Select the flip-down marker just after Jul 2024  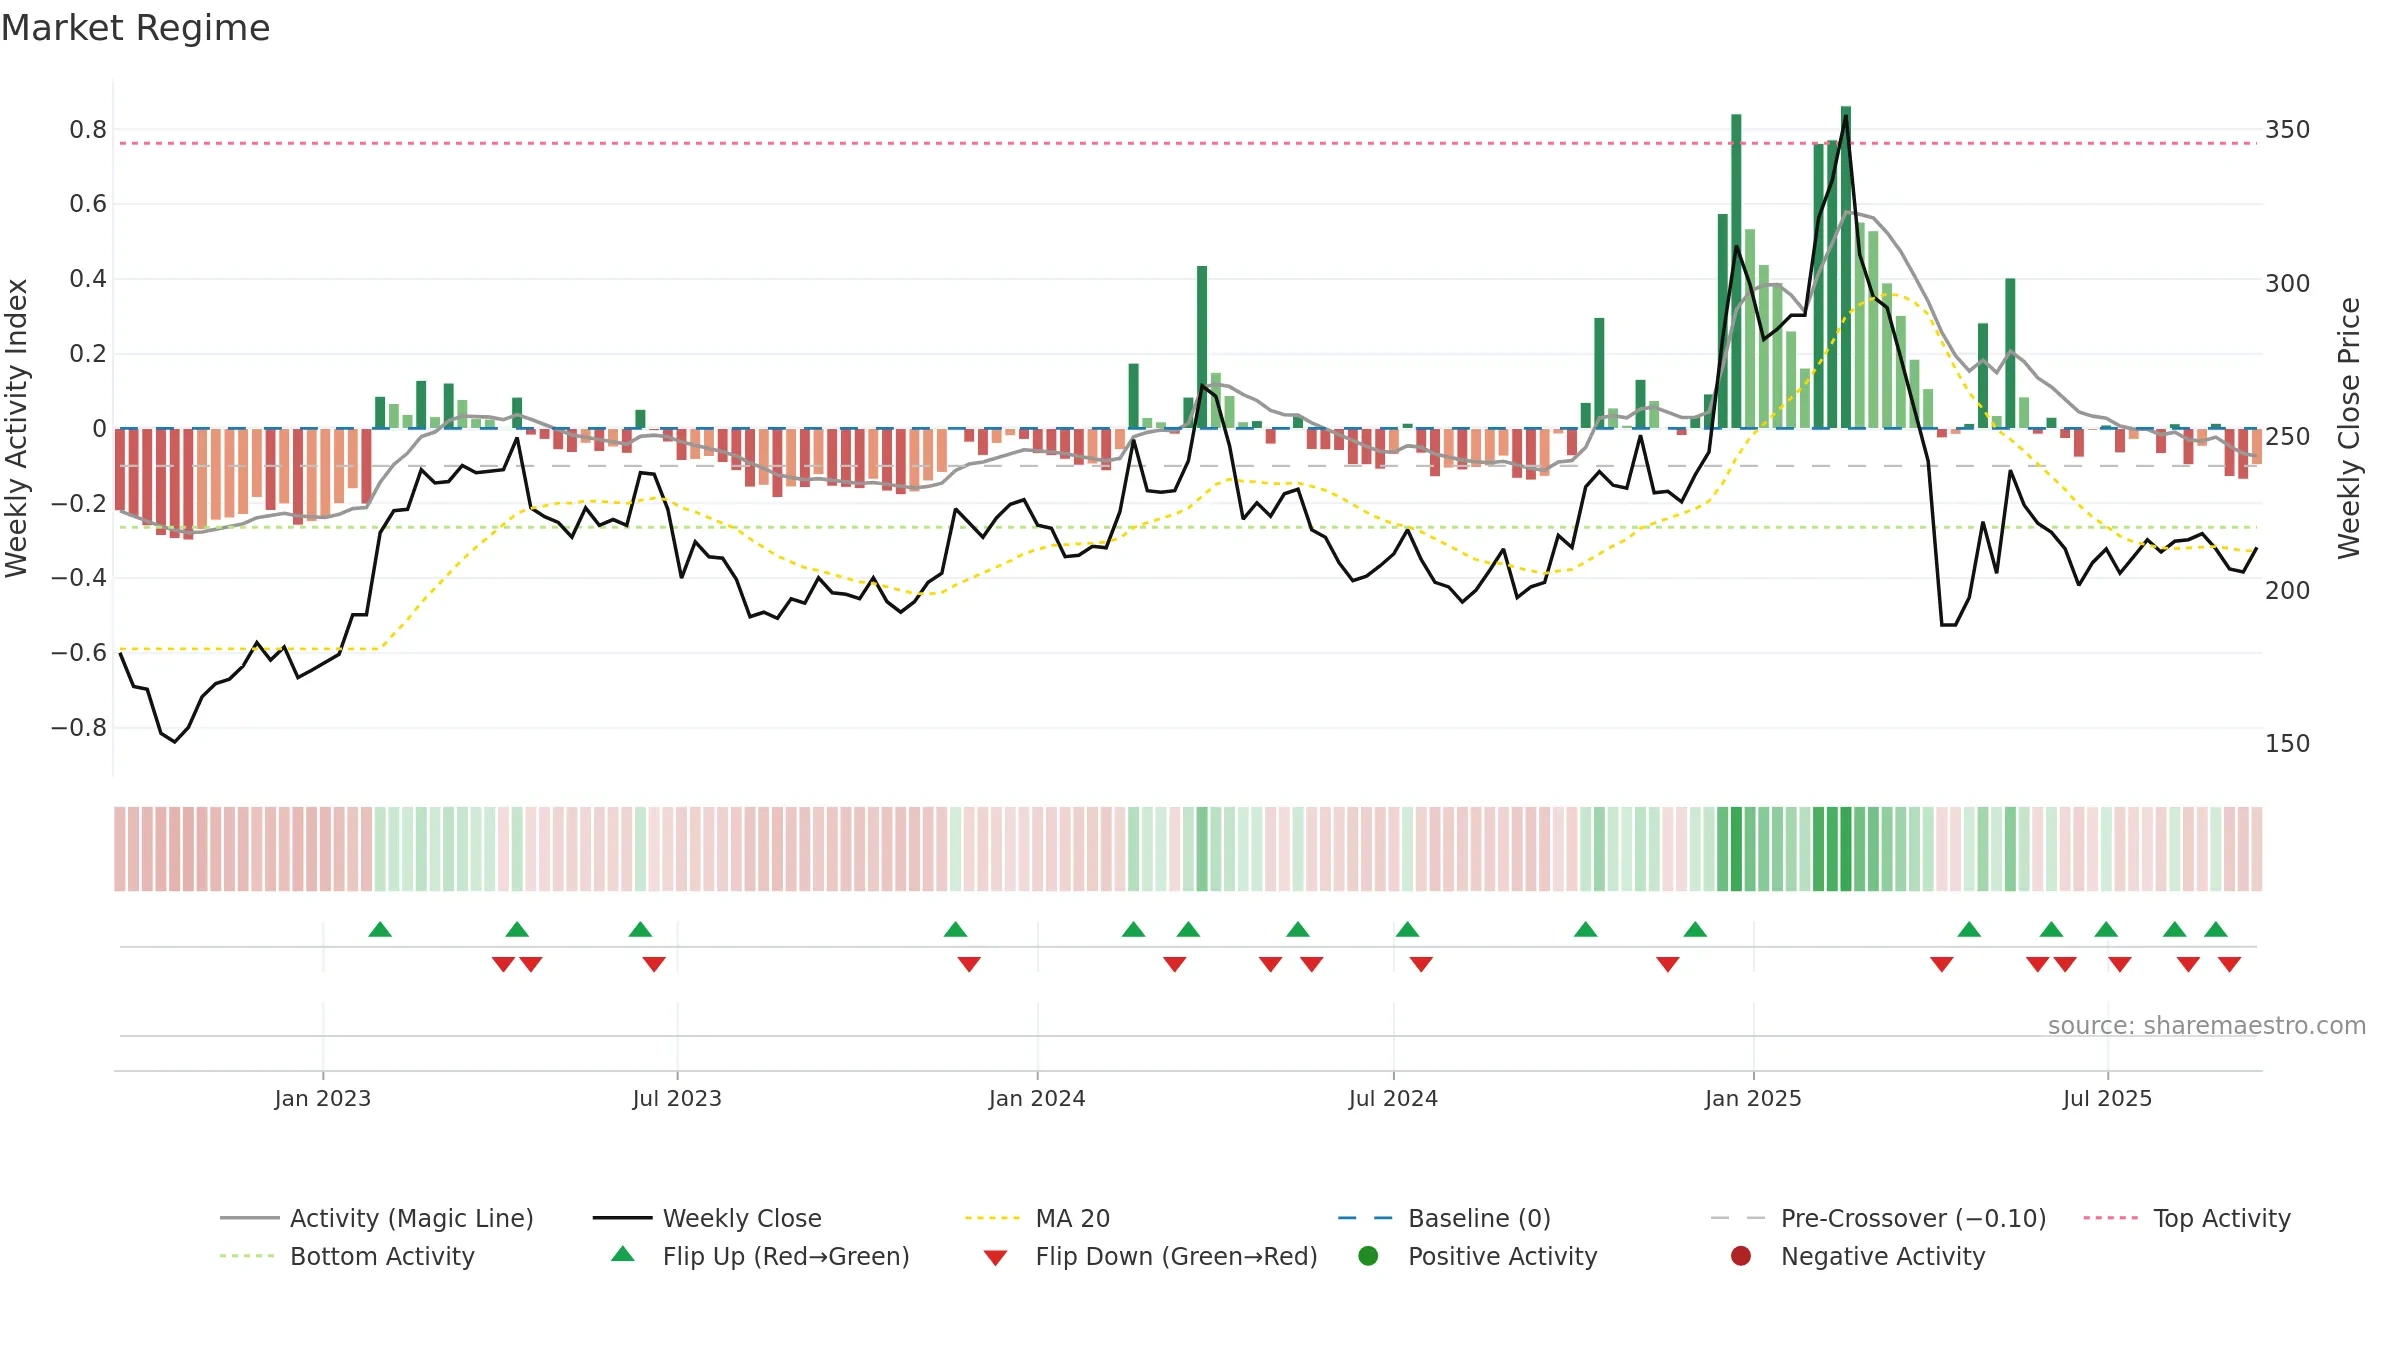[1421, 964]
